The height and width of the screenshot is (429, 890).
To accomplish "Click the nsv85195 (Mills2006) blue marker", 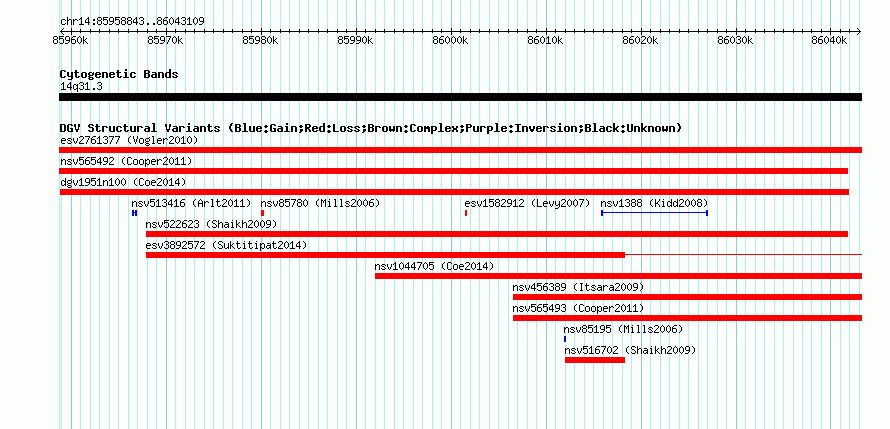I will tap(565, 339).
